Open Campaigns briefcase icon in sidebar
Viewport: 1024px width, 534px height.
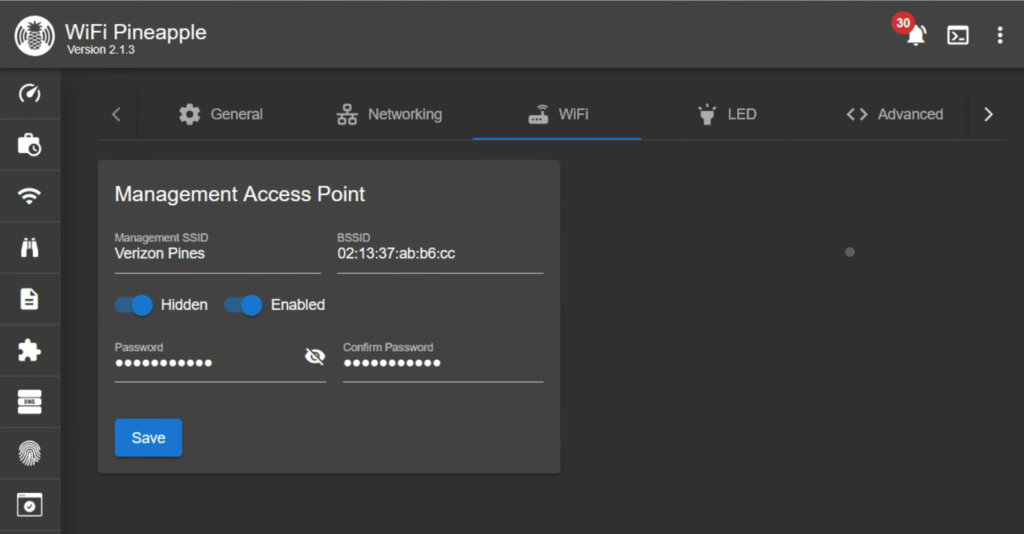(x=29, y=145)
